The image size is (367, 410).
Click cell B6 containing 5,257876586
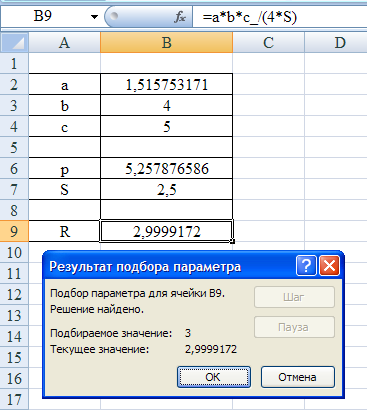point(166,168)
